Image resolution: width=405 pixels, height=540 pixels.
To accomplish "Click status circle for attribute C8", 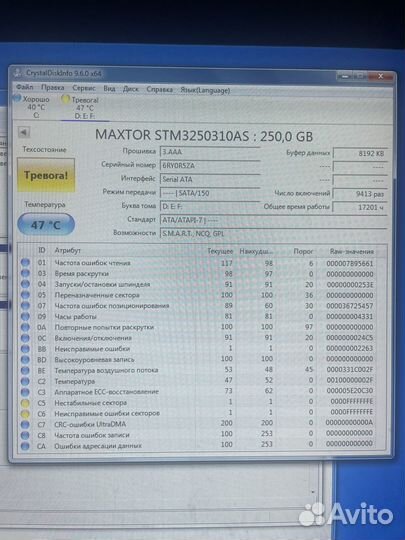I will pos(25,435).
